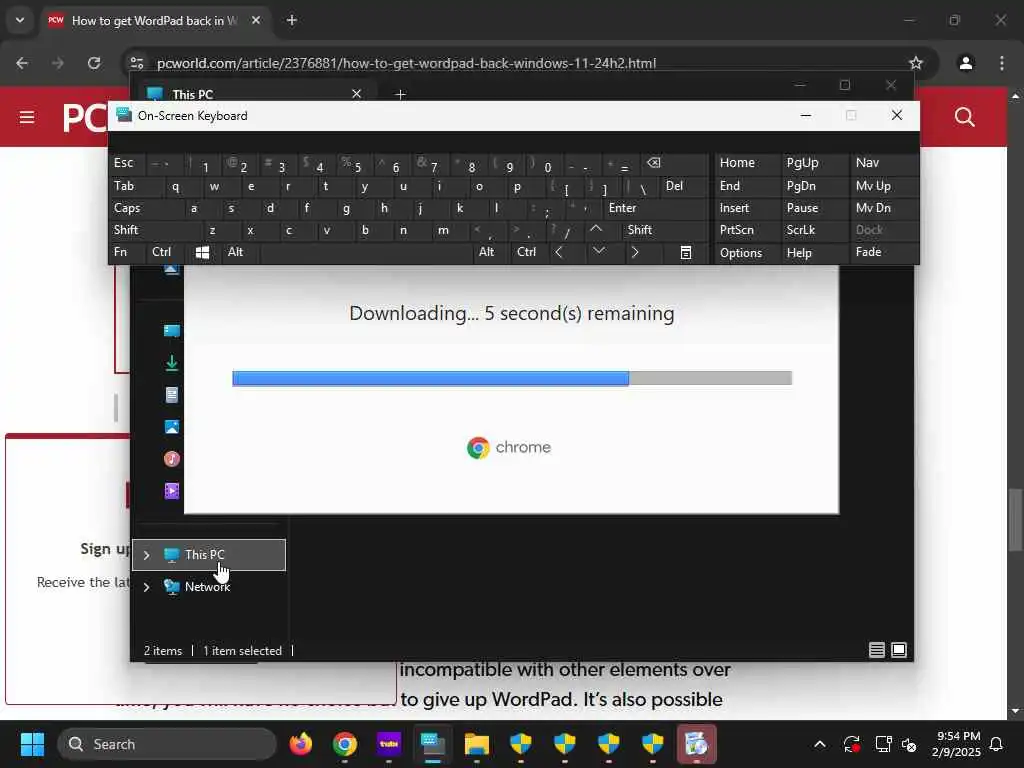Click the context menu key on the keyboard
The width and height of the screenshot is (1024, 768).
tap(686, 253)
